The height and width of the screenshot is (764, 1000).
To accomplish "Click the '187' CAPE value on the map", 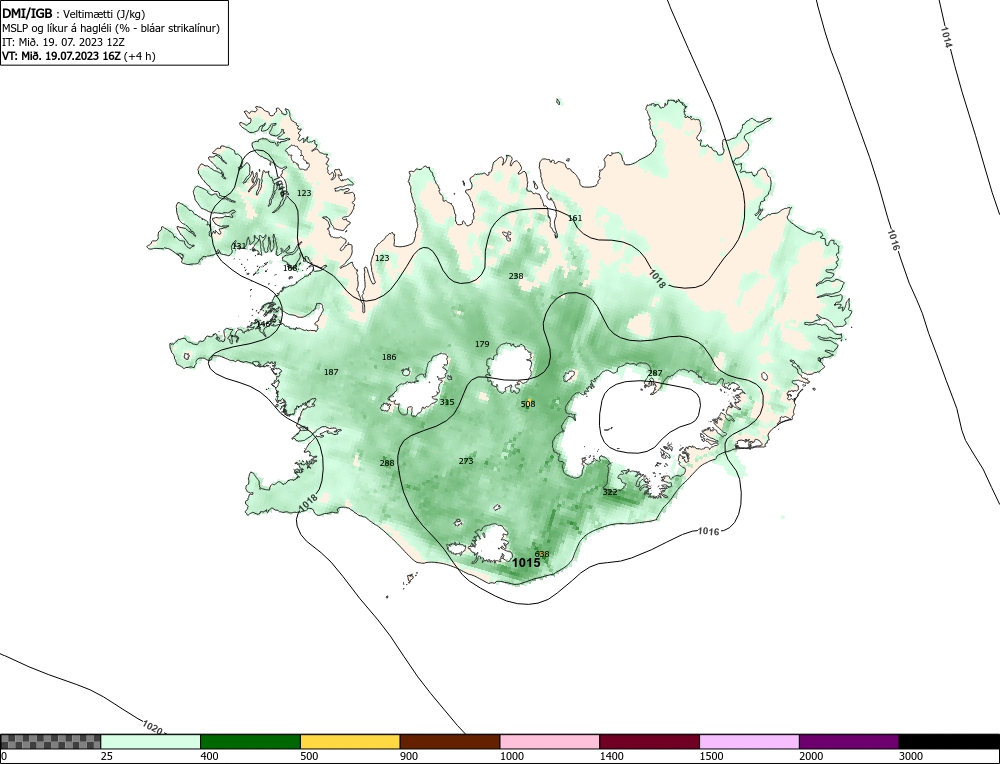I will pos(331,372).
